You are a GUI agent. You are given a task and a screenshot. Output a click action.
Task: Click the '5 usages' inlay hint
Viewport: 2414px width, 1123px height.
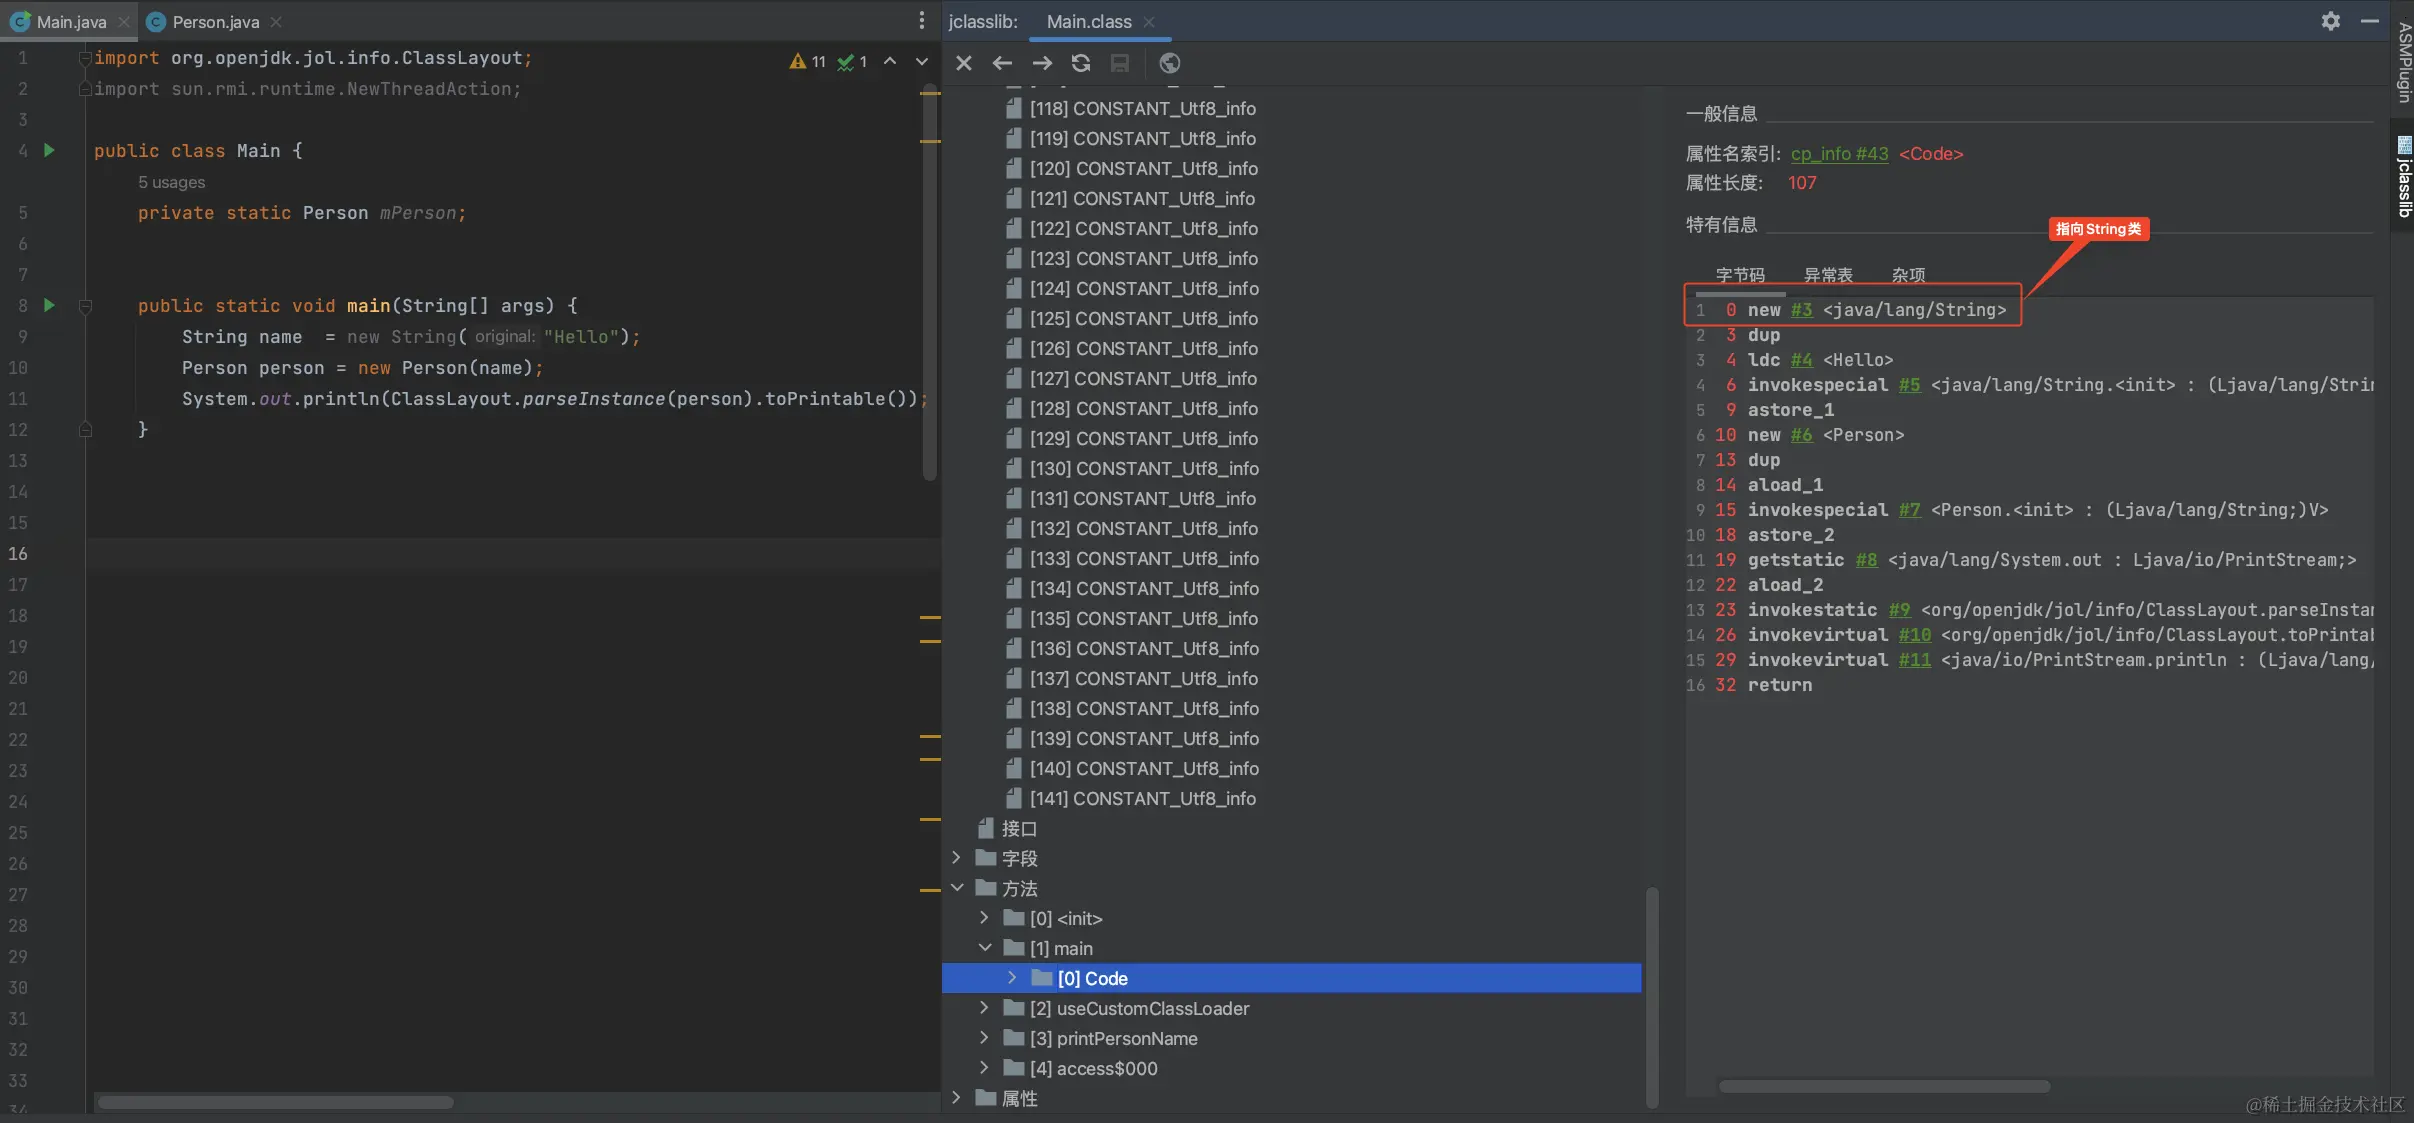pos(171,182)
